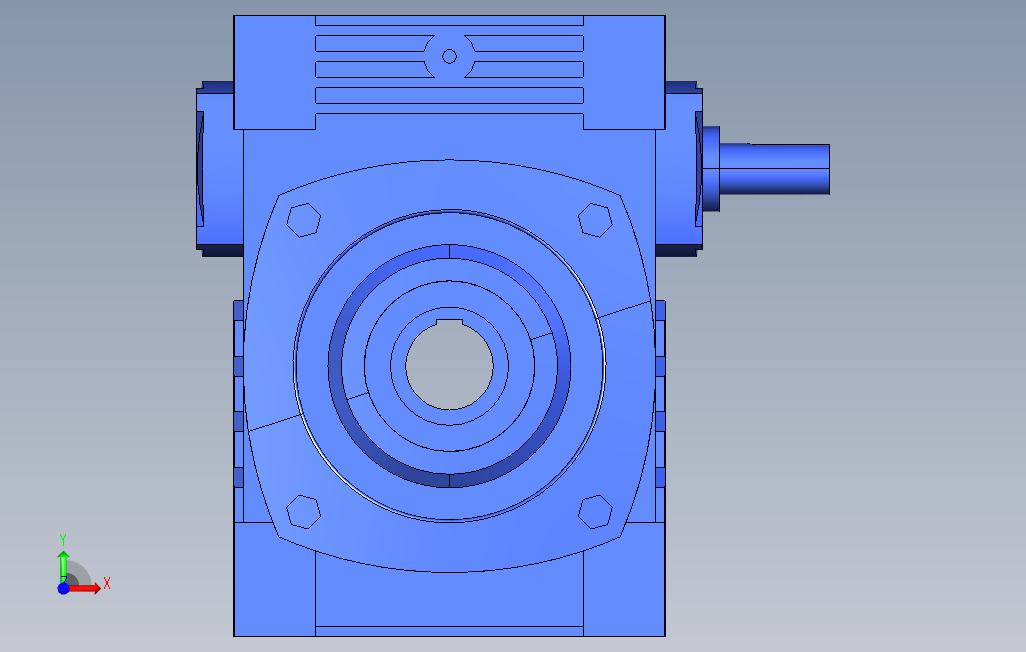Click the red "X" axis label
1026x652 pixels.
tap(107, 583)
